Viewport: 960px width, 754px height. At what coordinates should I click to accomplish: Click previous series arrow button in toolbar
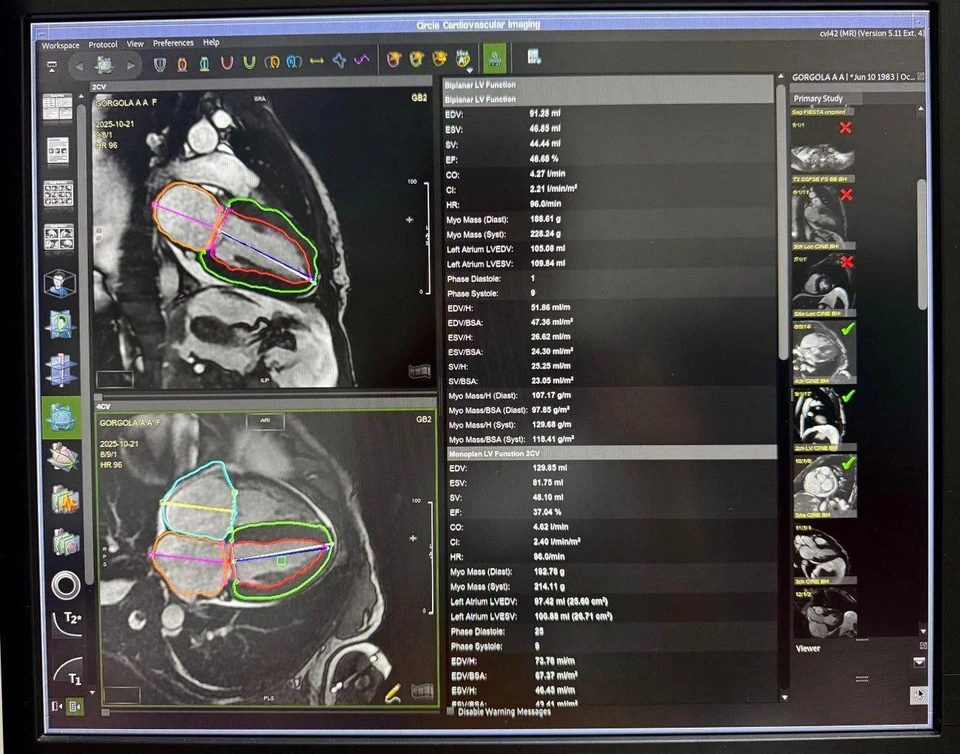click(x=78, y=65)
